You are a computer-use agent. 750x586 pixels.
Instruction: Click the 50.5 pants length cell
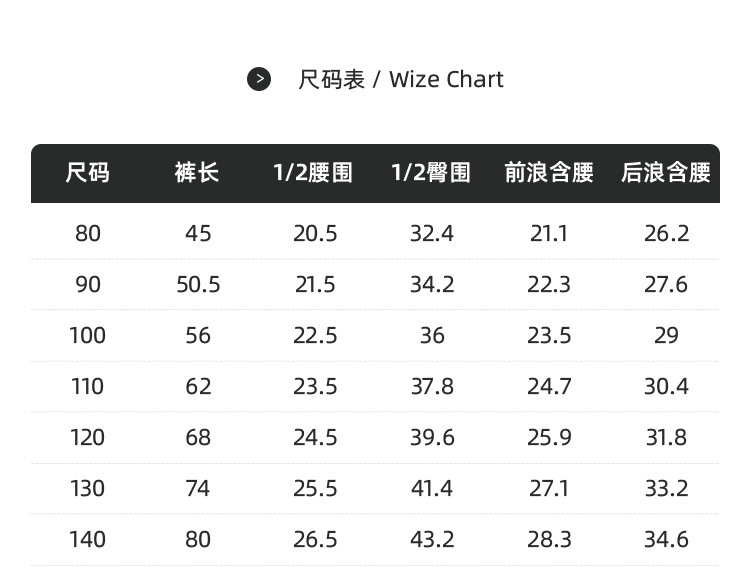198,285
